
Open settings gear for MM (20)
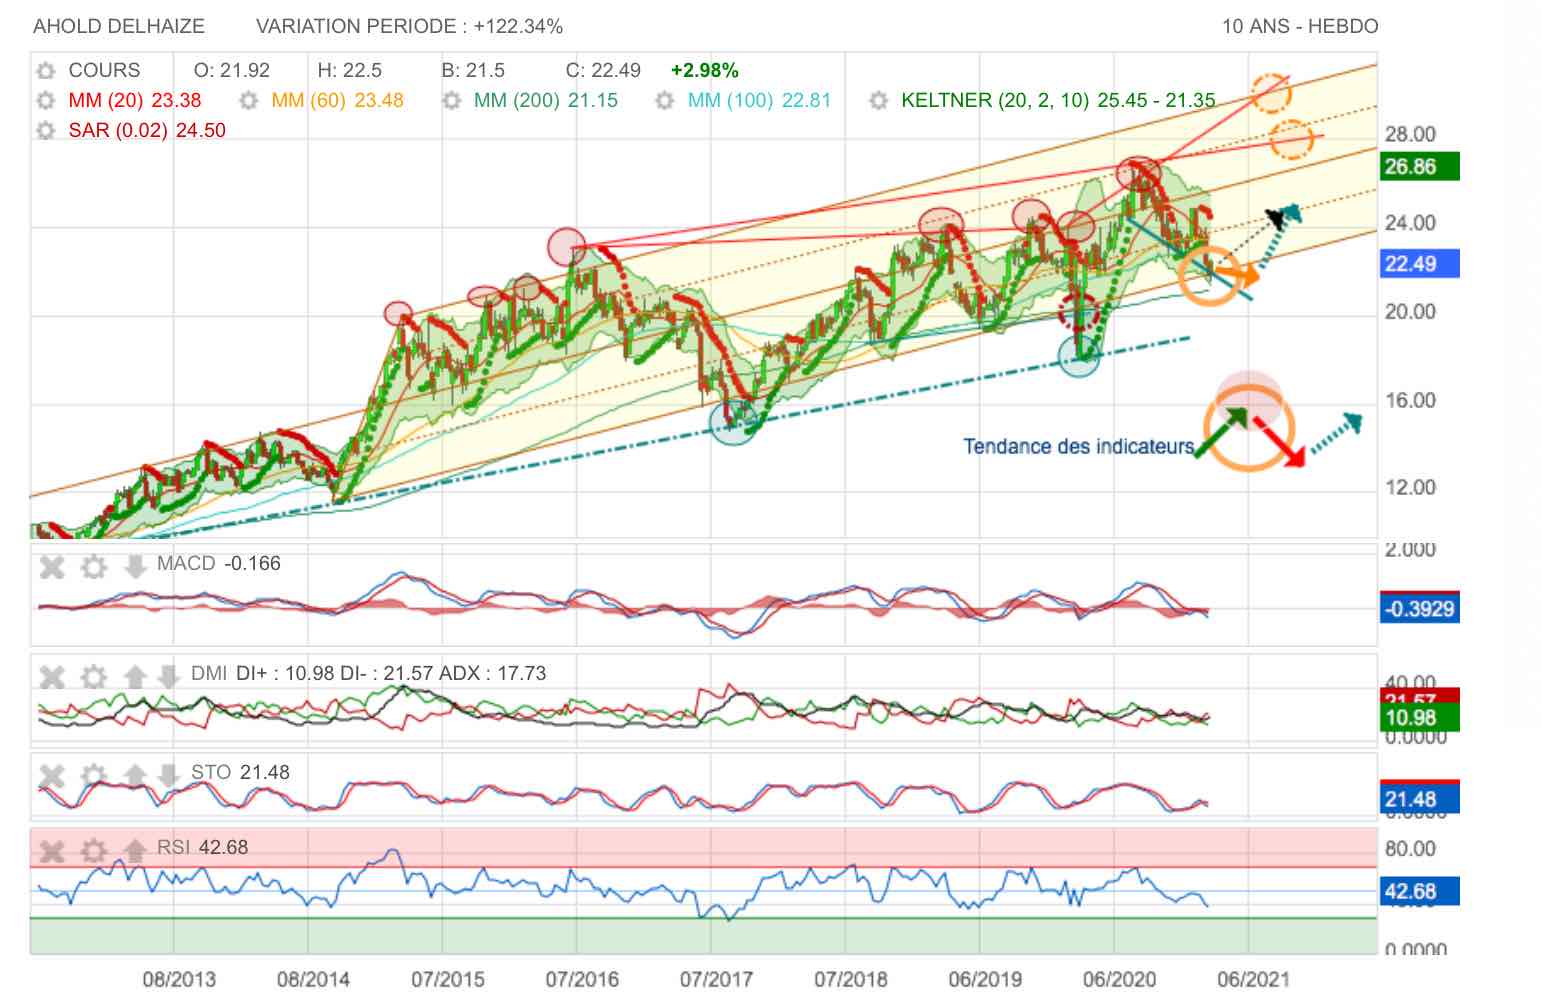pyautogui.click(x=45, y=101)
